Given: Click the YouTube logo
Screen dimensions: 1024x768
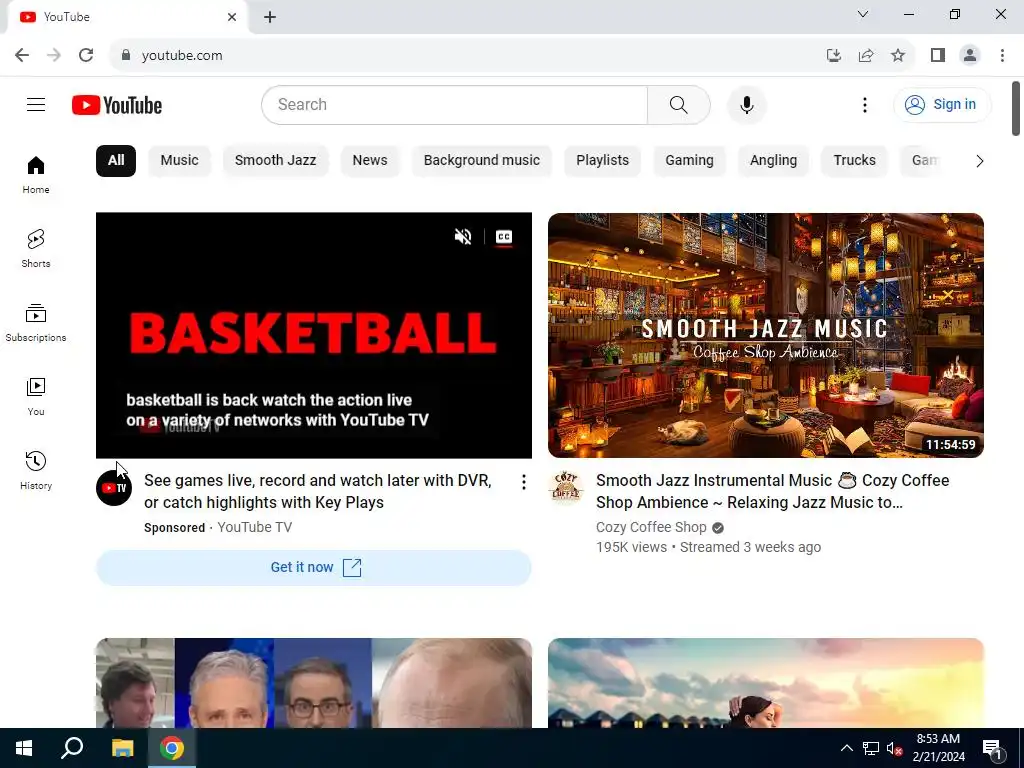Looking at the screenshot, I should click(117, 105).
